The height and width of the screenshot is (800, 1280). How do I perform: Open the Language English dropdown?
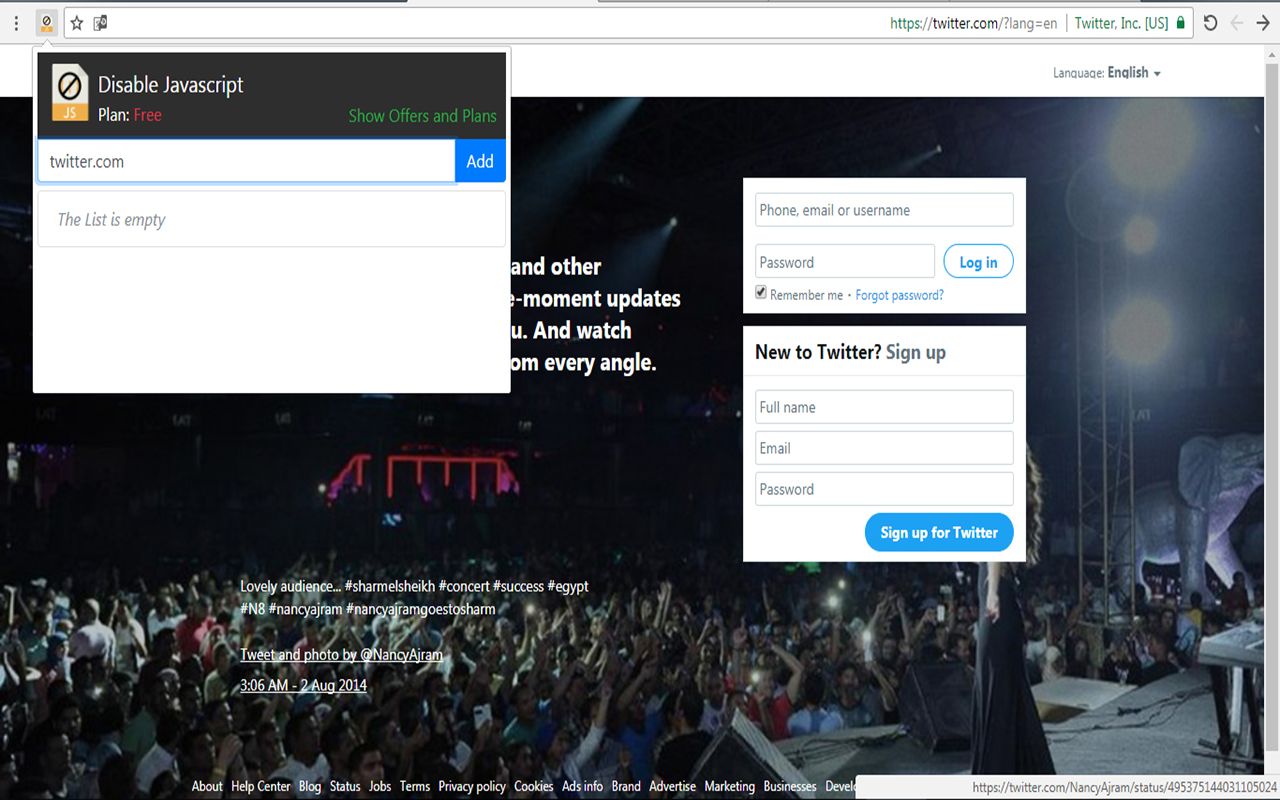(x=1107, y=73)
